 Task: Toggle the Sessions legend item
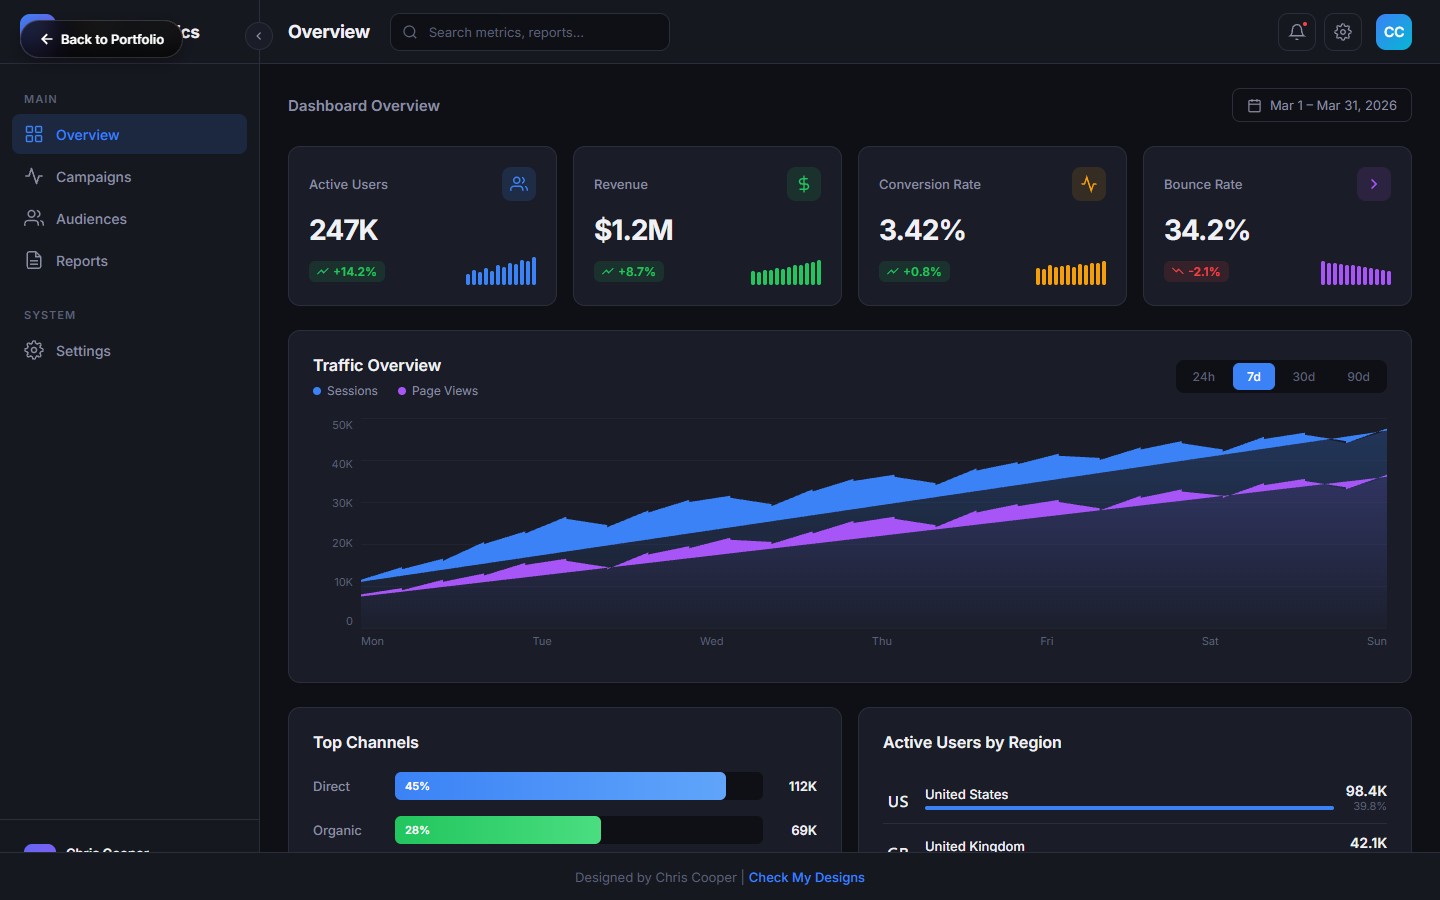click(x=345, y=391)
